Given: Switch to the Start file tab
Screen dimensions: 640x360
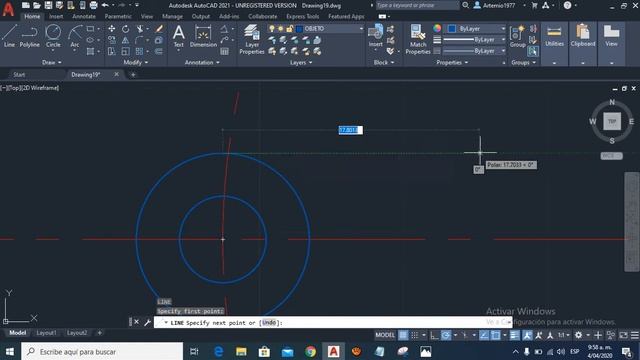Looking at the screenshot, I should [19, 75].
